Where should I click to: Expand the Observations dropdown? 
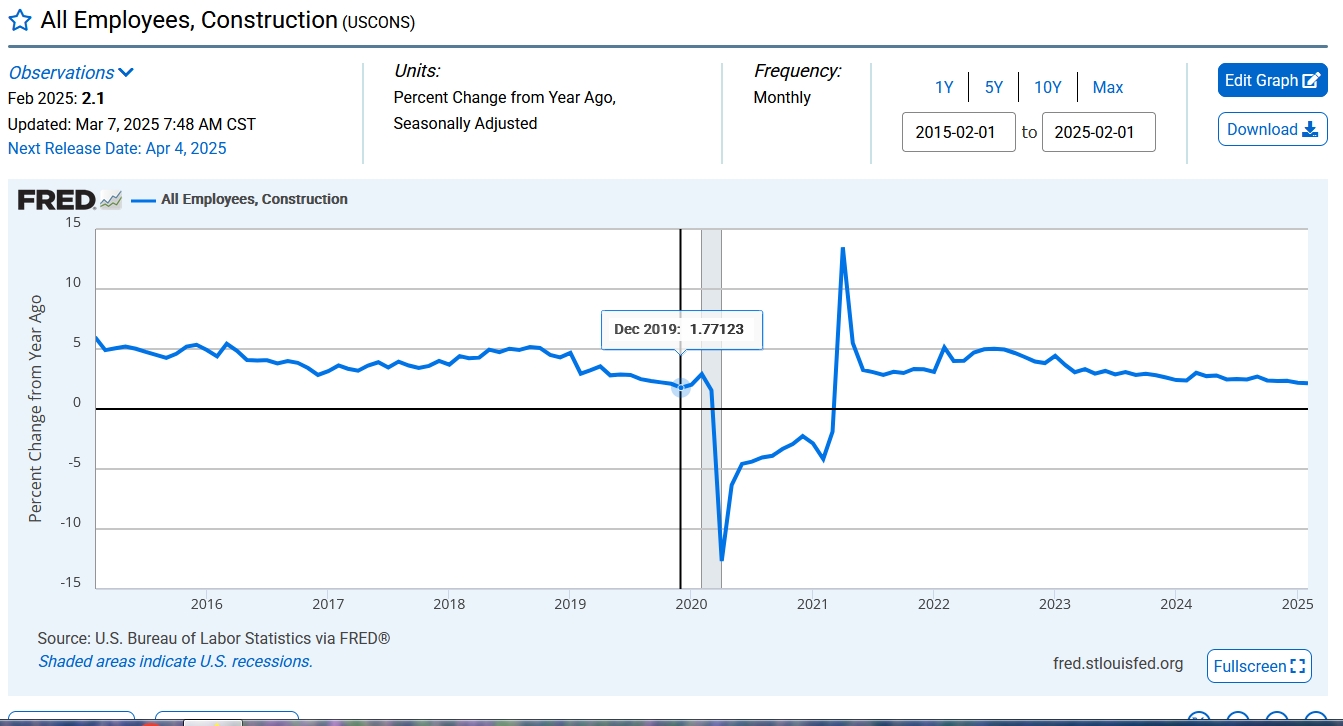[70, 73]
